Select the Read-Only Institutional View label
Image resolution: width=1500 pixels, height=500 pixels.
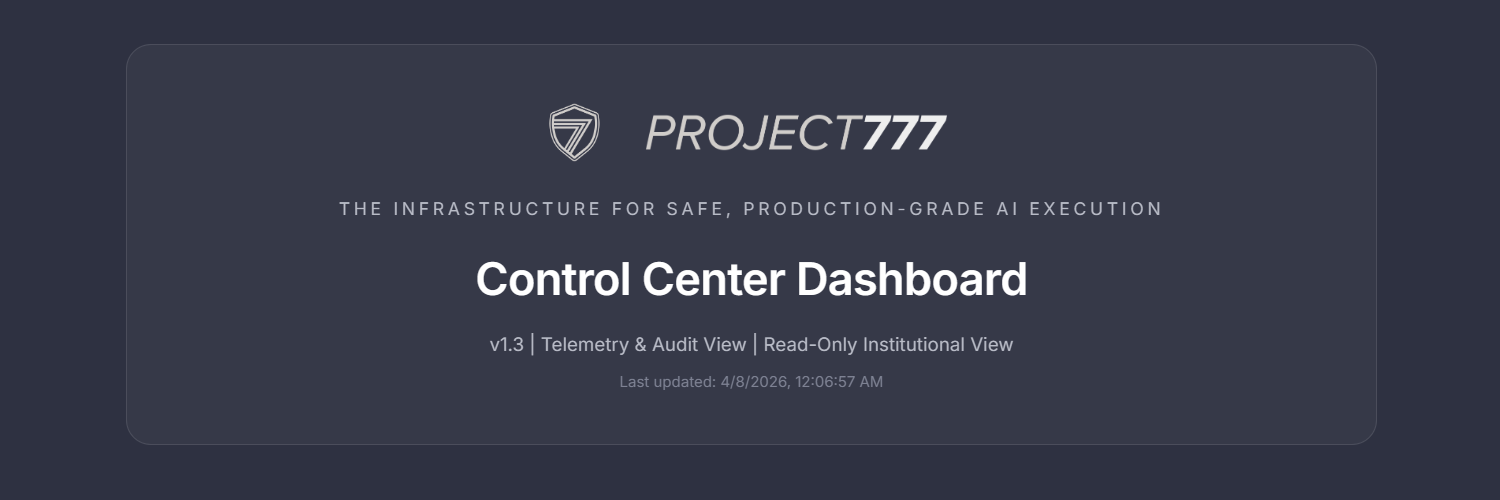[x=888, y=345]
